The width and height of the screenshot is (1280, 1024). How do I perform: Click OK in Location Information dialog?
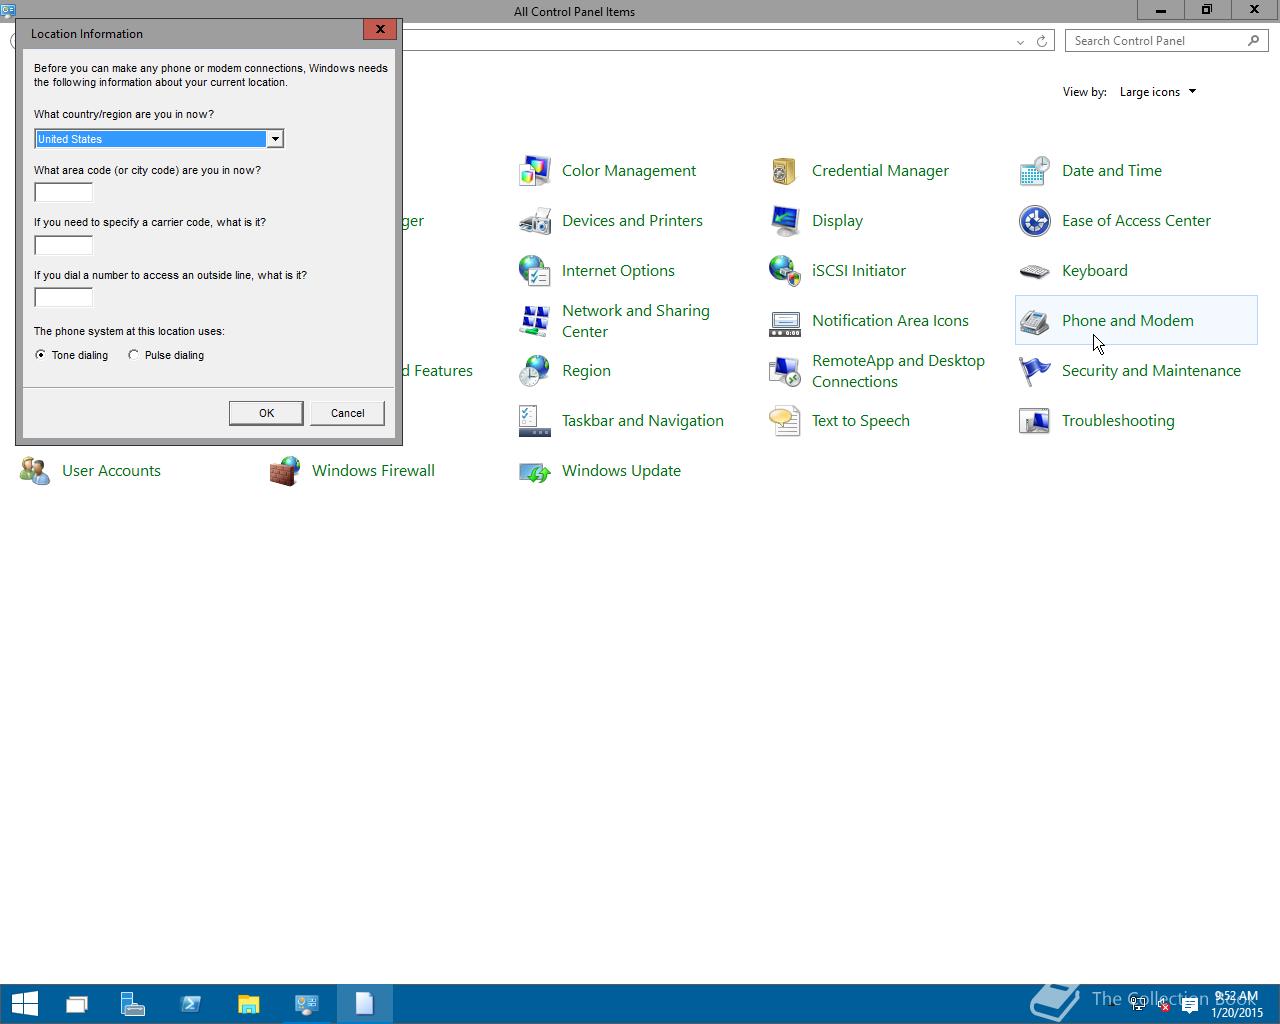pos(266,413)
